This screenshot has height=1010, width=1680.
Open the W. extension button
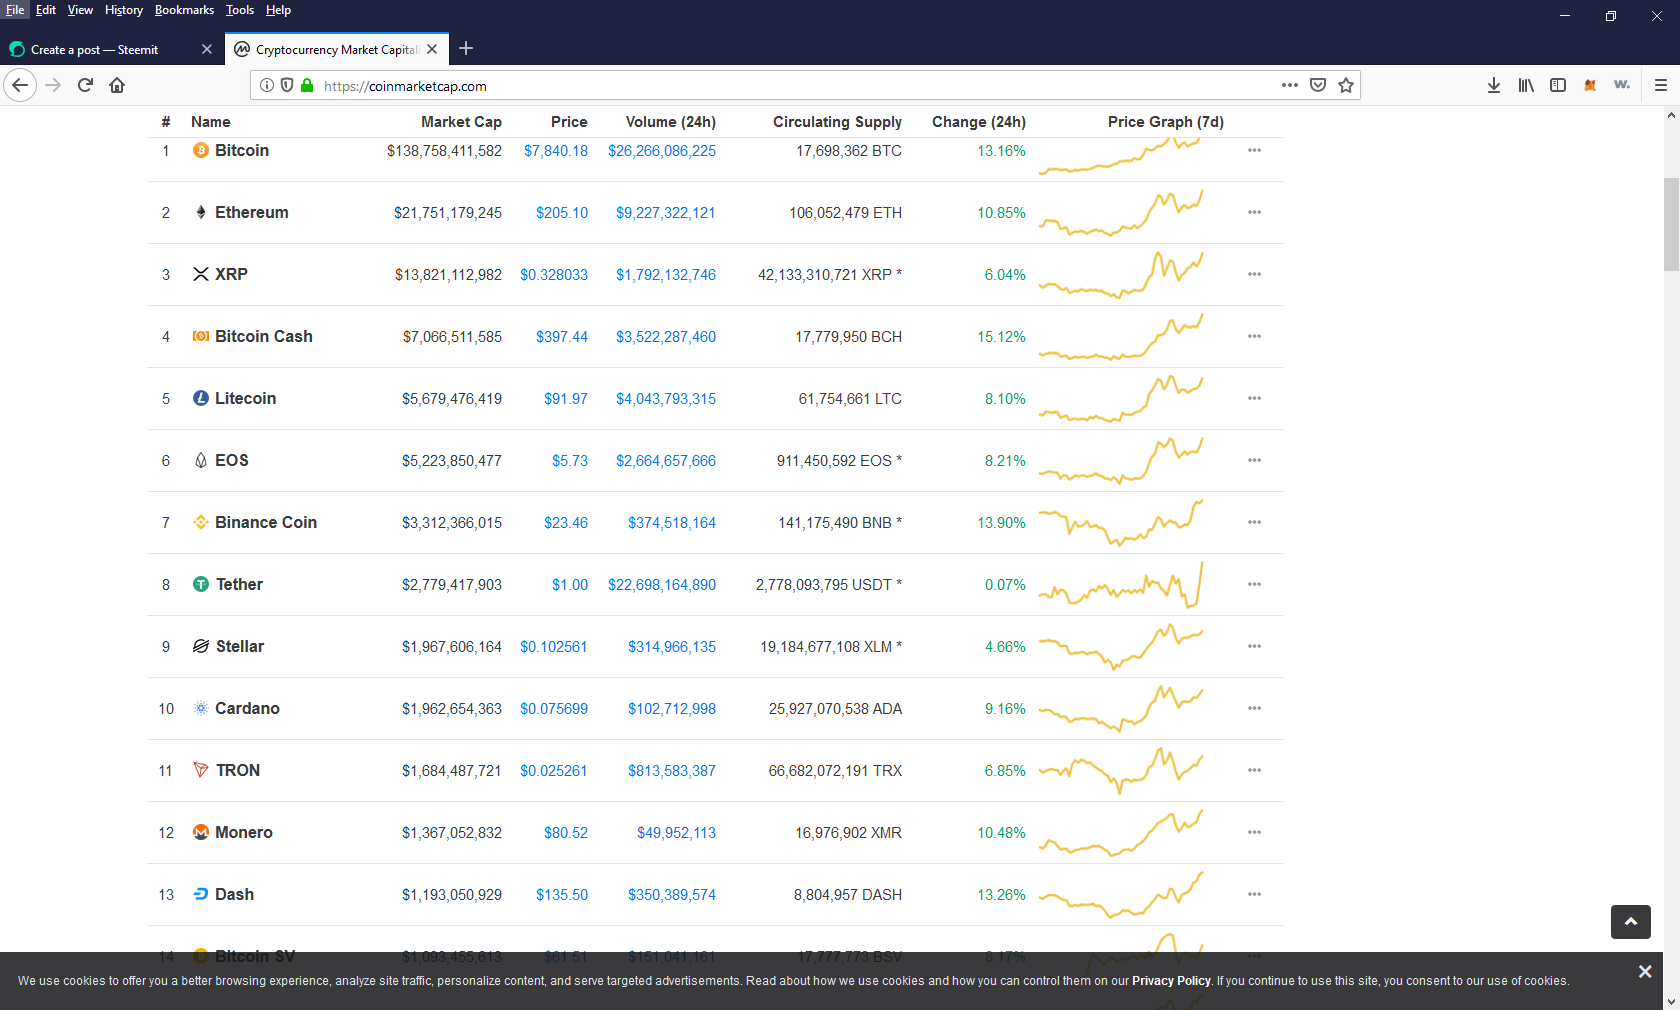(1622, 85)
